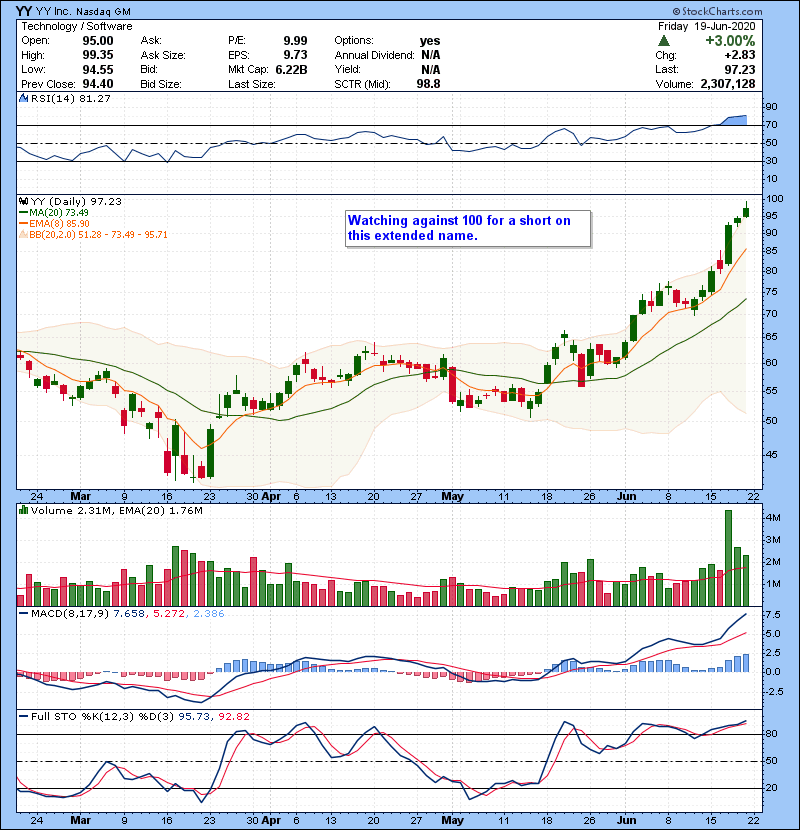Image resolution: width=800 pixels, height=830 pixels.
Task: Click the RSI(14) 81.27 label
Action: click(x=70, y=98)
